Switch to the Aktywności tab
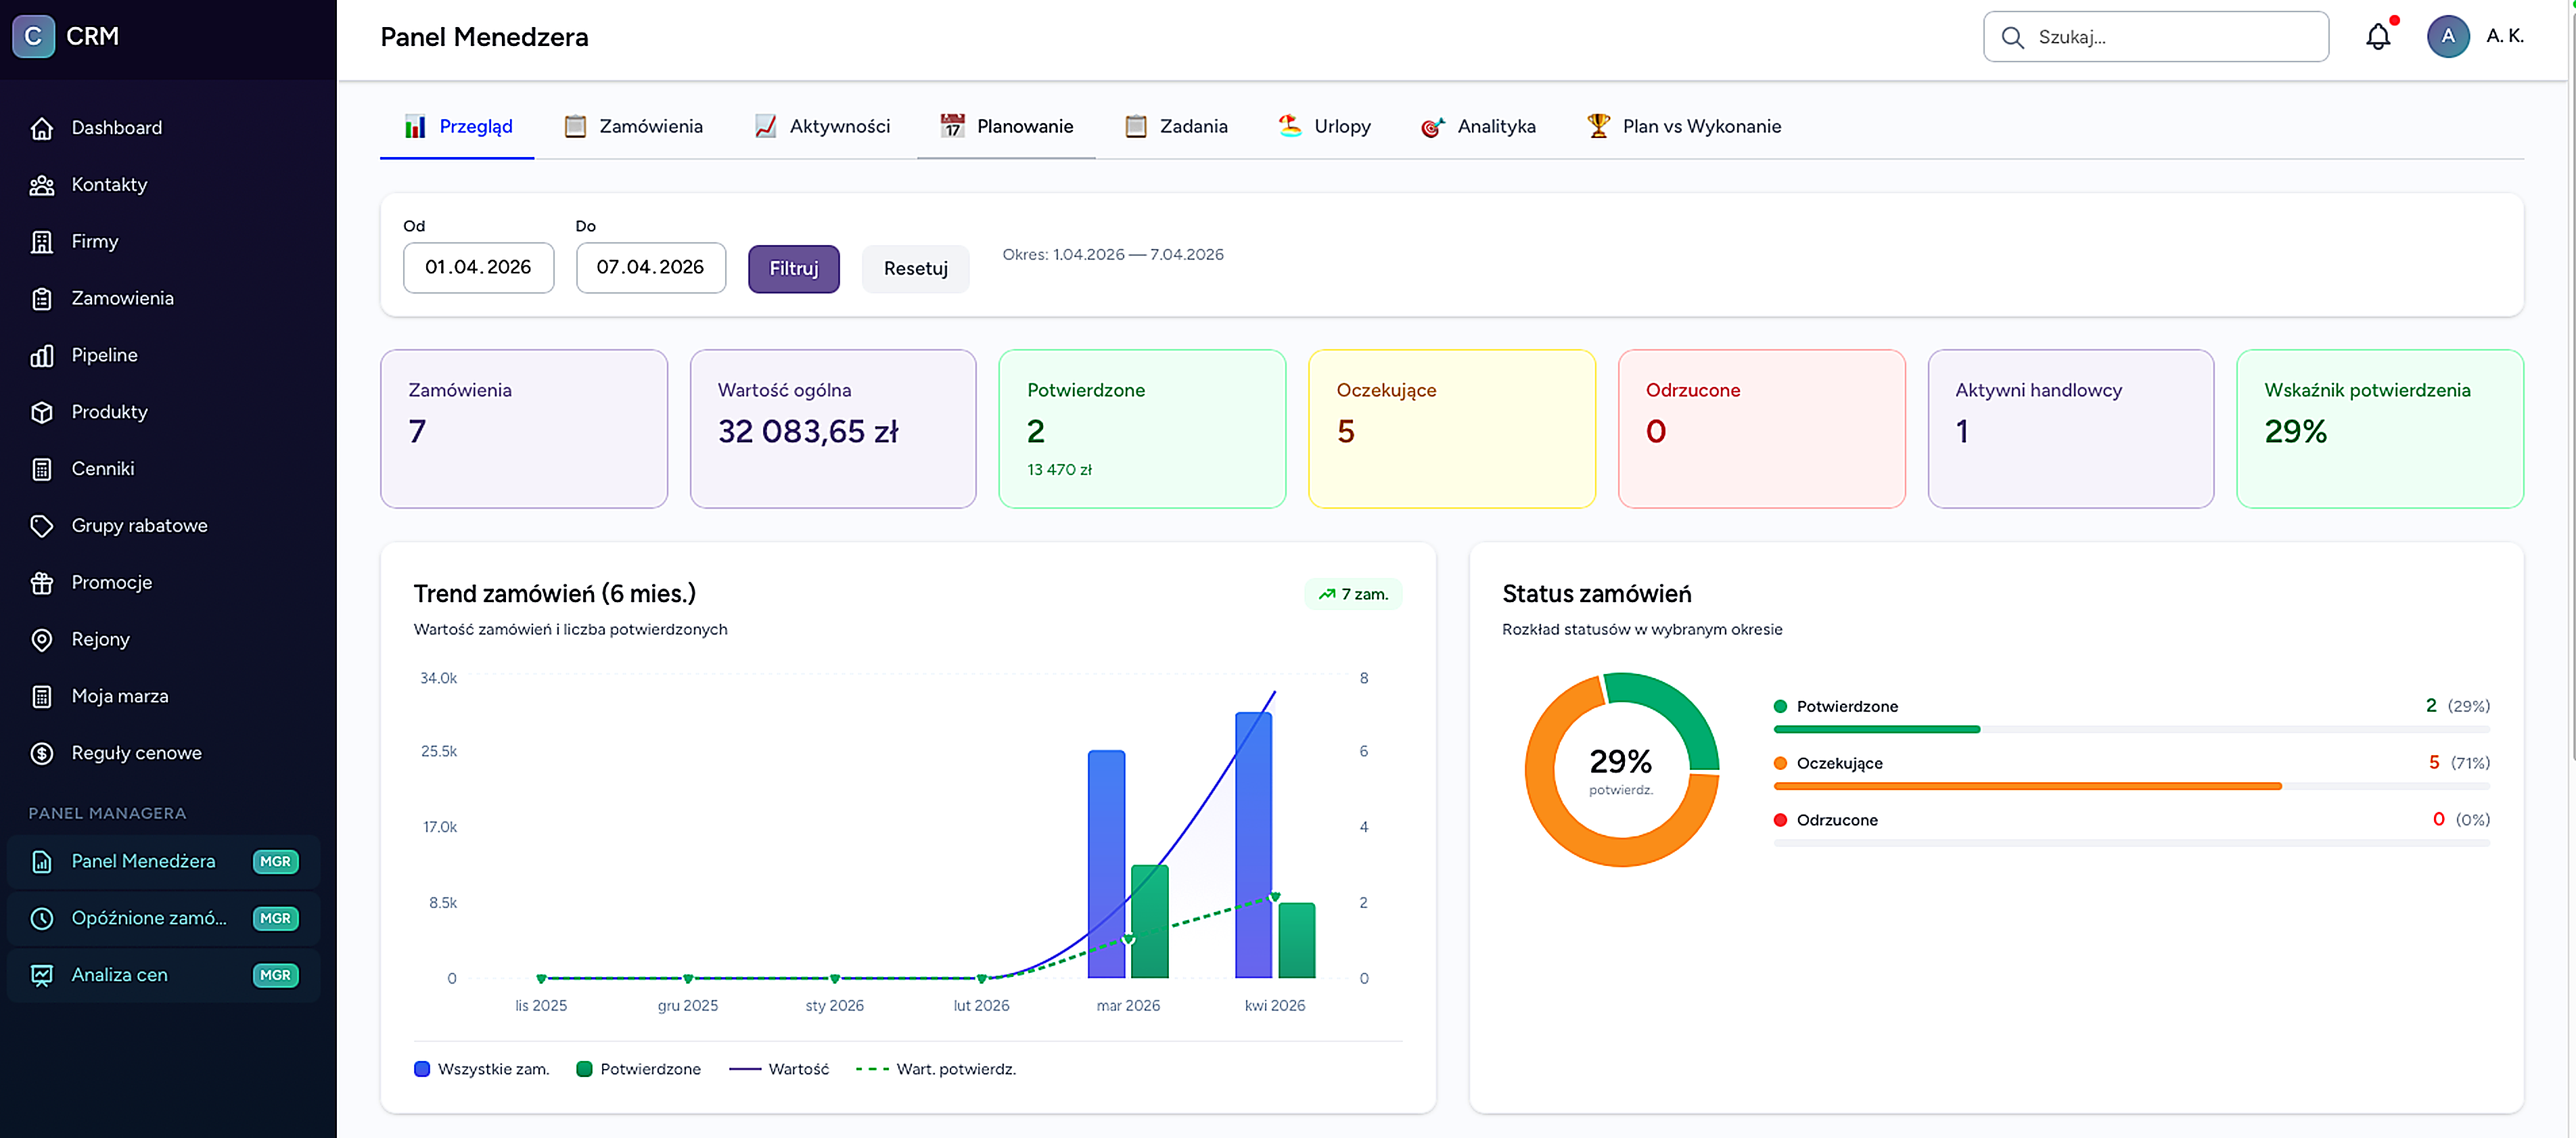The height and width of the screenshot is (1138, 2576). pos(822,127)
